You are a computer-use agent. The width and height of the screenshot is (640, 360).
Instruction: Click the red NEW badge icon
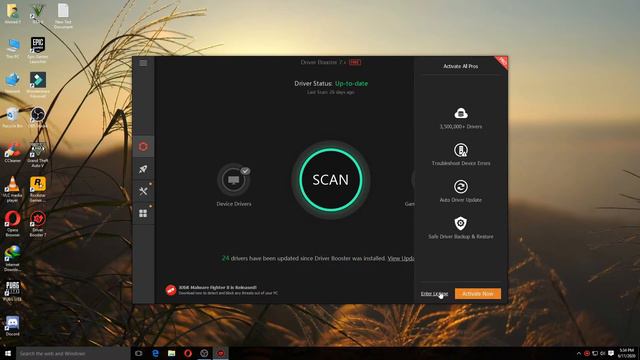point(171,290)
